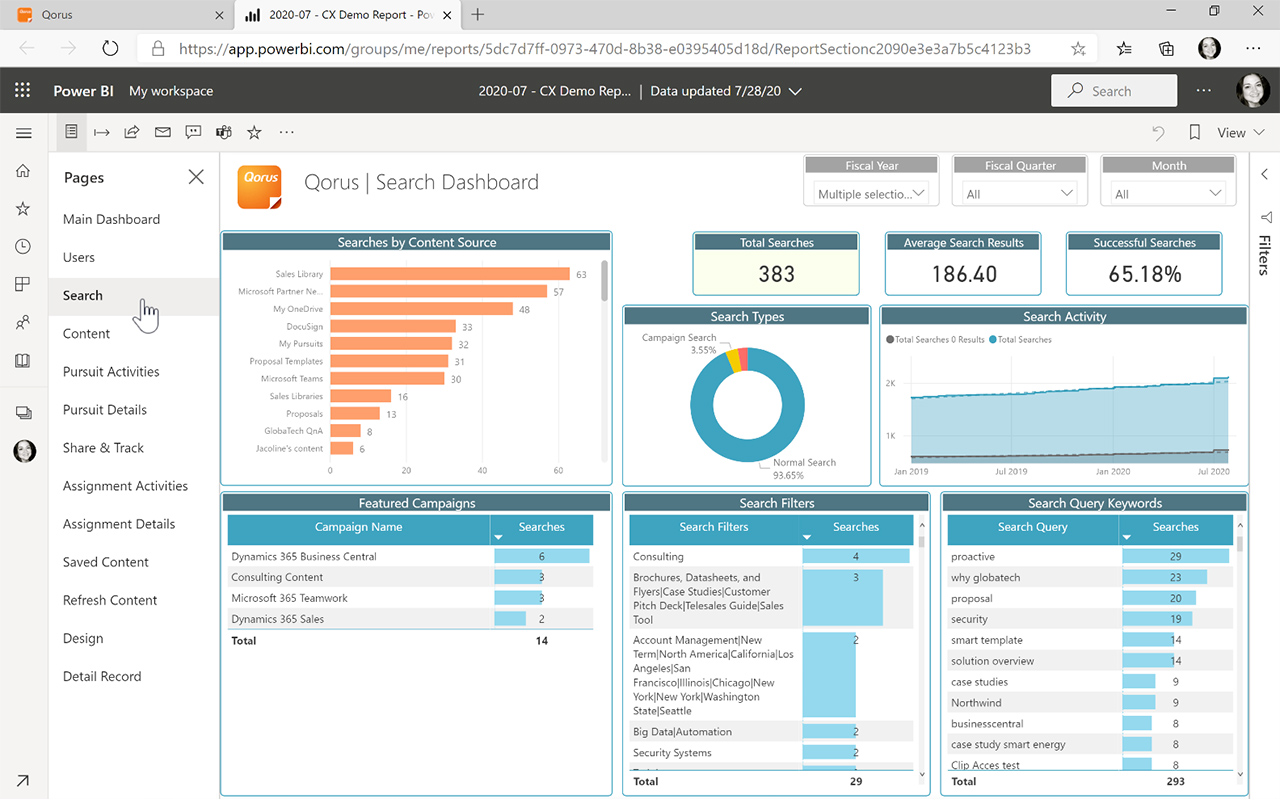Click the My workspace link in header

click(171, 91)
